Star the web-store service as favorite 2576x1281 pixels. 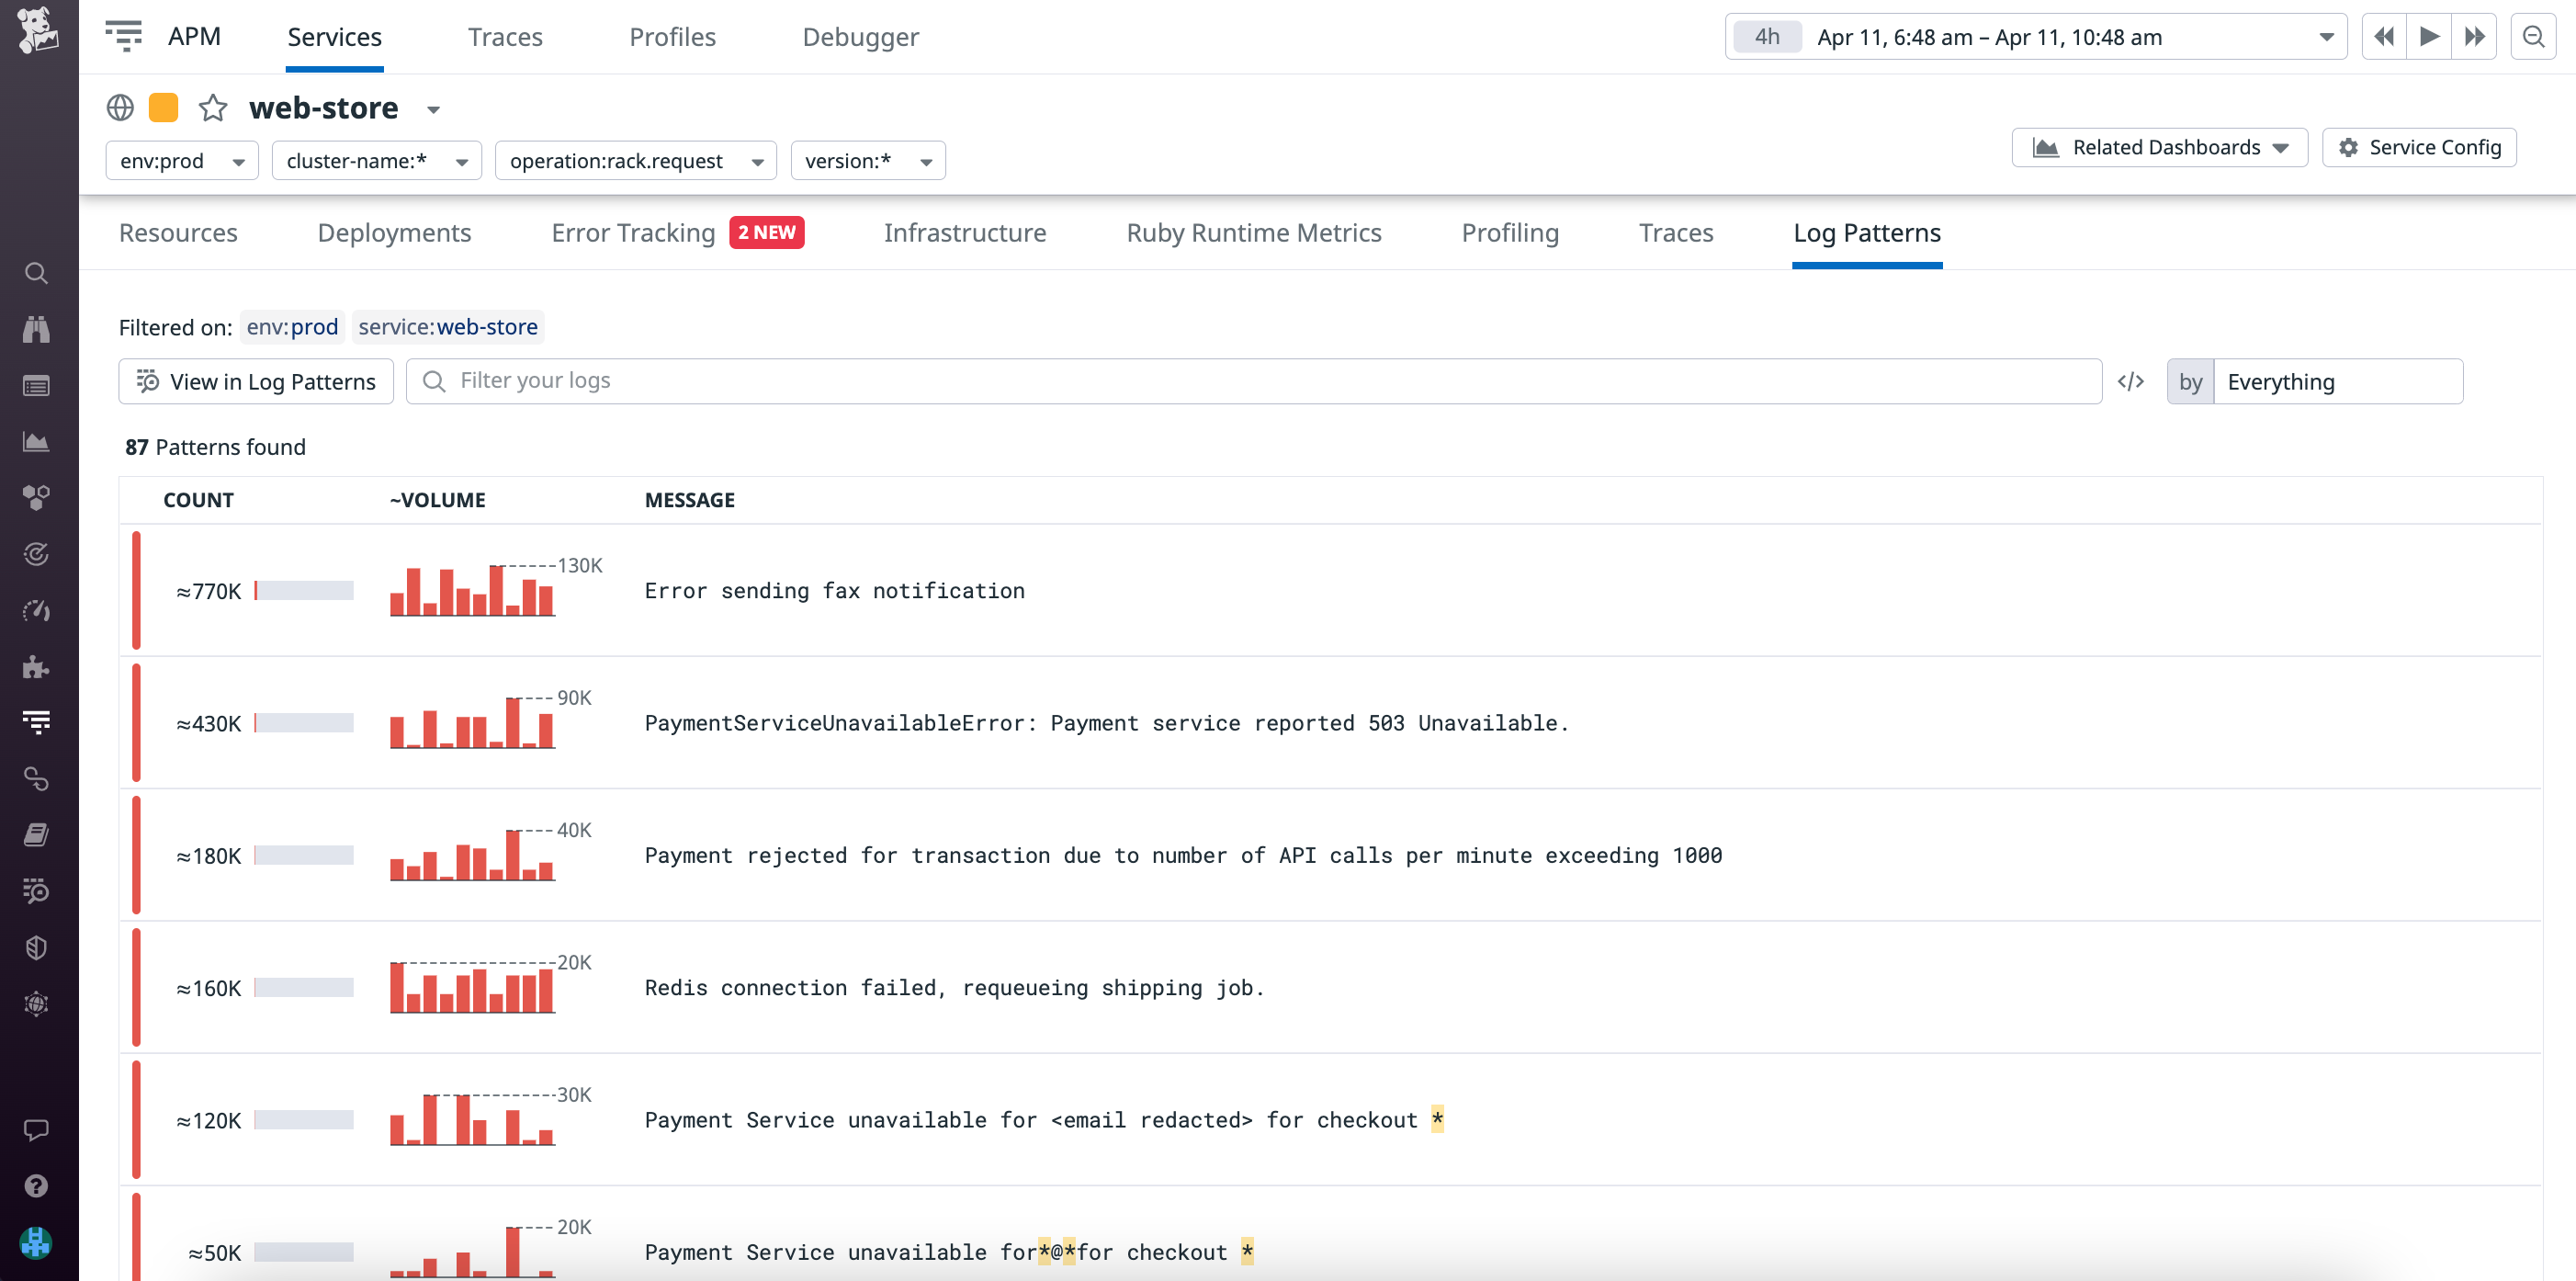[214, 108]
